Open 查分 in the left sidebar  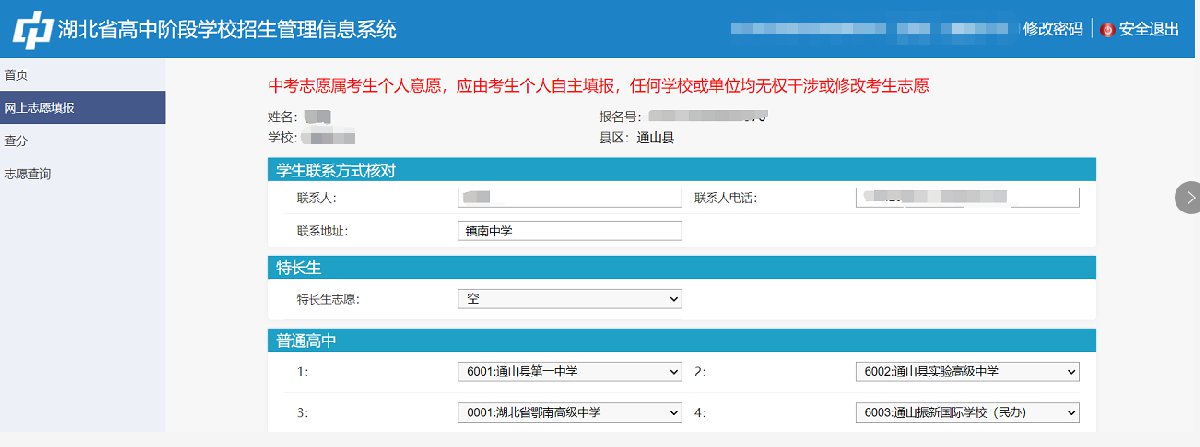(x=16, y=141)
